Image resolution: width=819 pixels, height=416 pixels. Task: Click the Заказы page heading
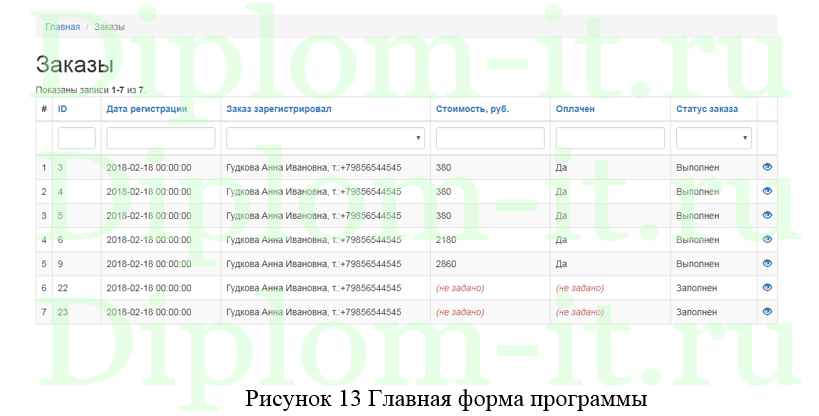[x=74, y=65]
